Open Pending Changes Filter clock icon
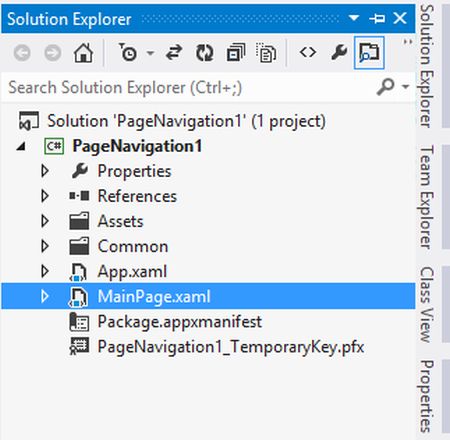 (x=128, y=52)
